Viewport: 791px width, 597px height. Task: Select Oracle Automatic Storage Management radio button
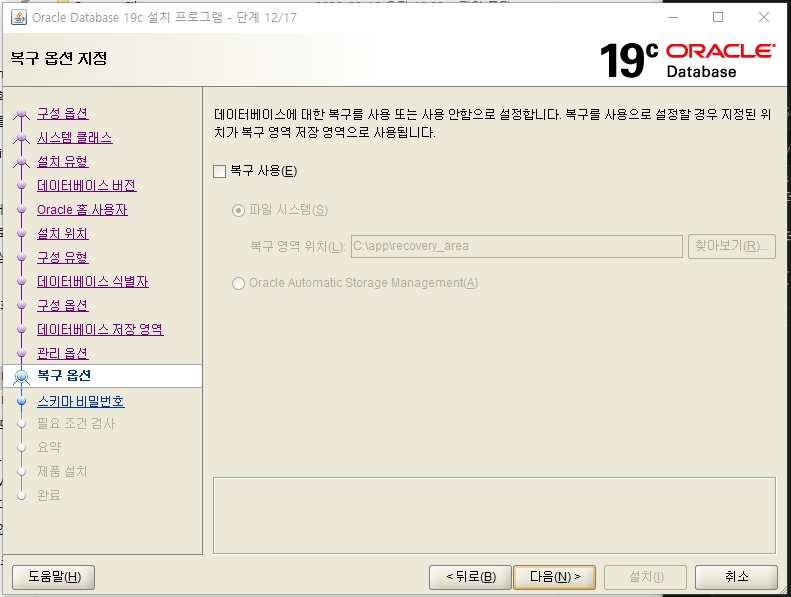238,283
